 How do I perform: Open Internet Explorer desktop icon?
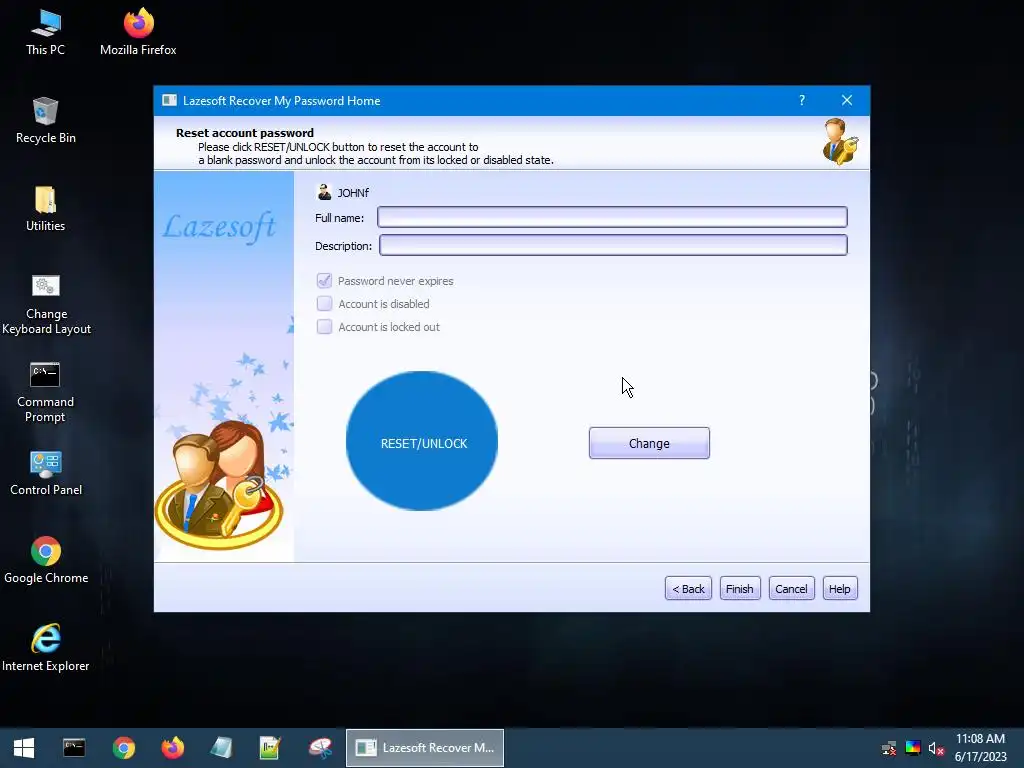[46, 648]
